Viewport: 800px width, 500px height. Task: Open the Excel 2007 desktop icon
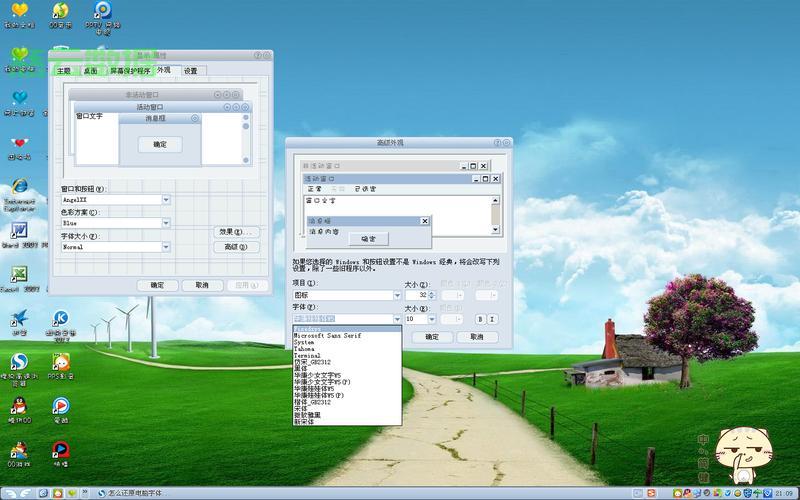tap(18, 275)
